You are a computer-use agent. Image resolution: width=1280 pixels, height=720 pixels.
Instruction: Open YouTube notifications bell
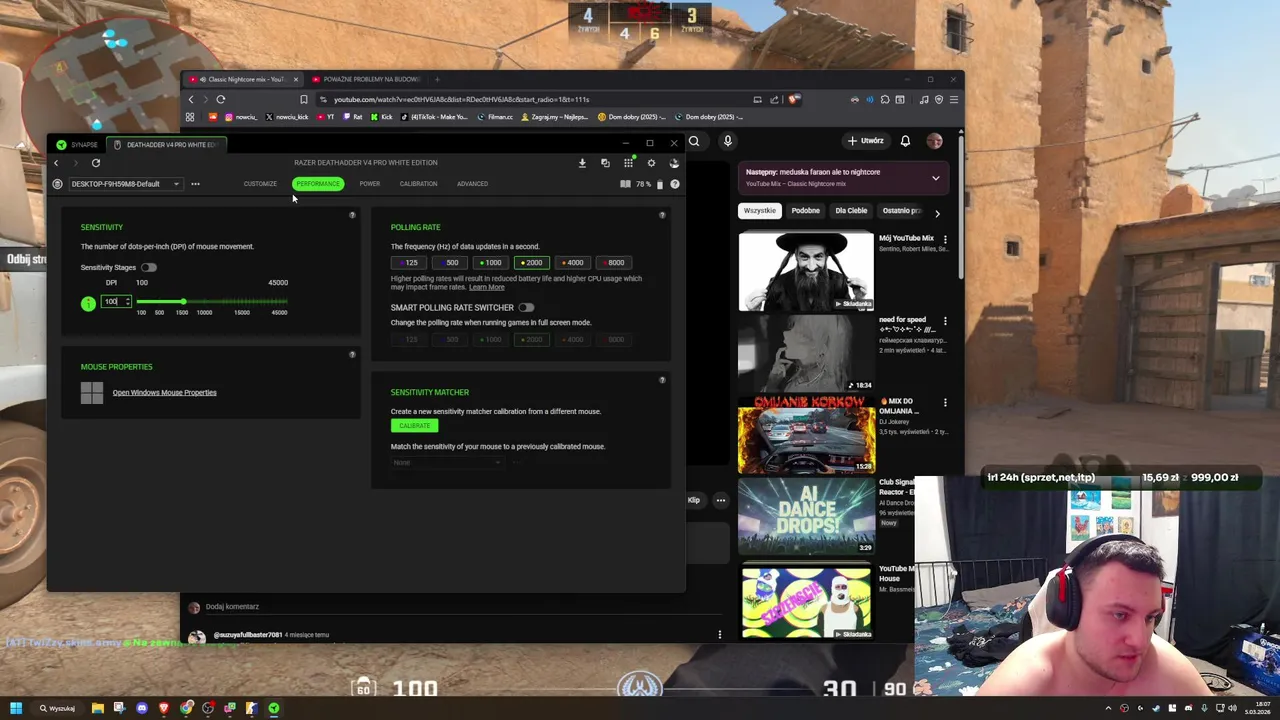[x=905, y=141]
